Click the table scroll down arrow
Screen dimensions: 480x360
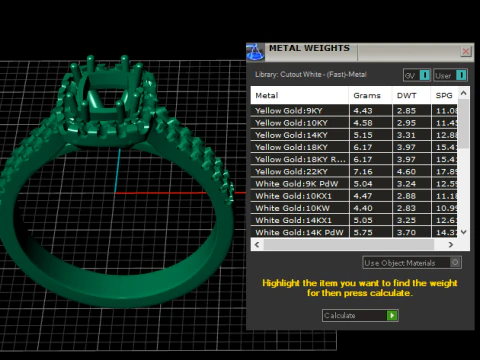464,232
